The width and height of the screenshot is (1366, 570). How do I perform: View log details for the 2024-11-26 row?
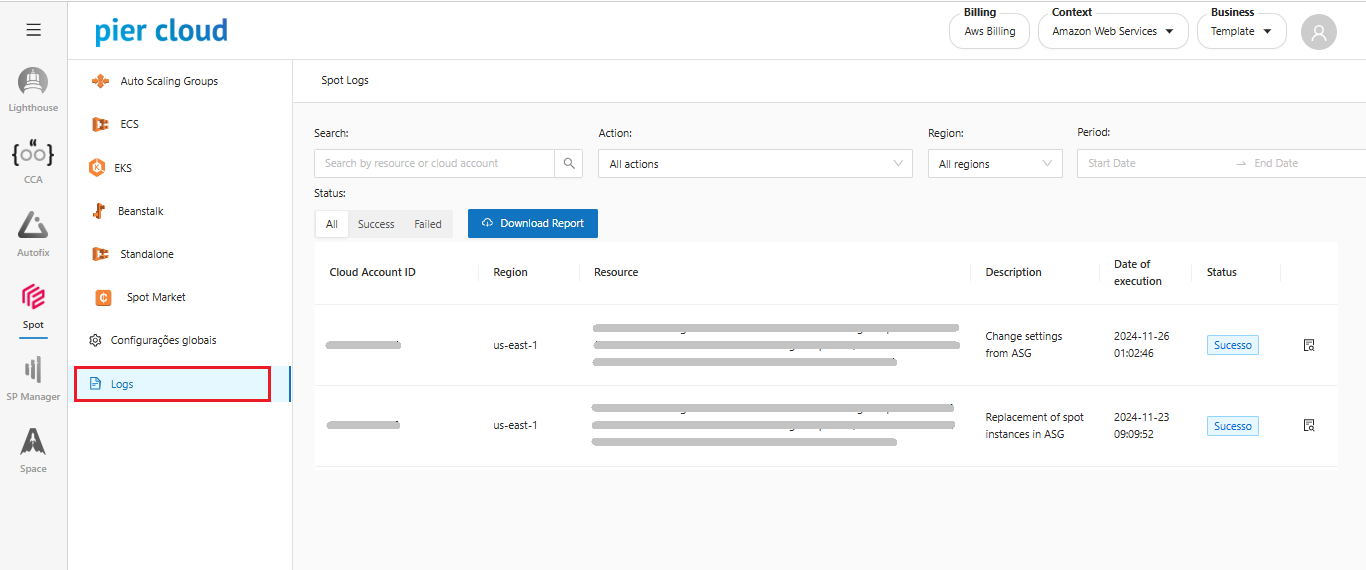coord(1309,345)
